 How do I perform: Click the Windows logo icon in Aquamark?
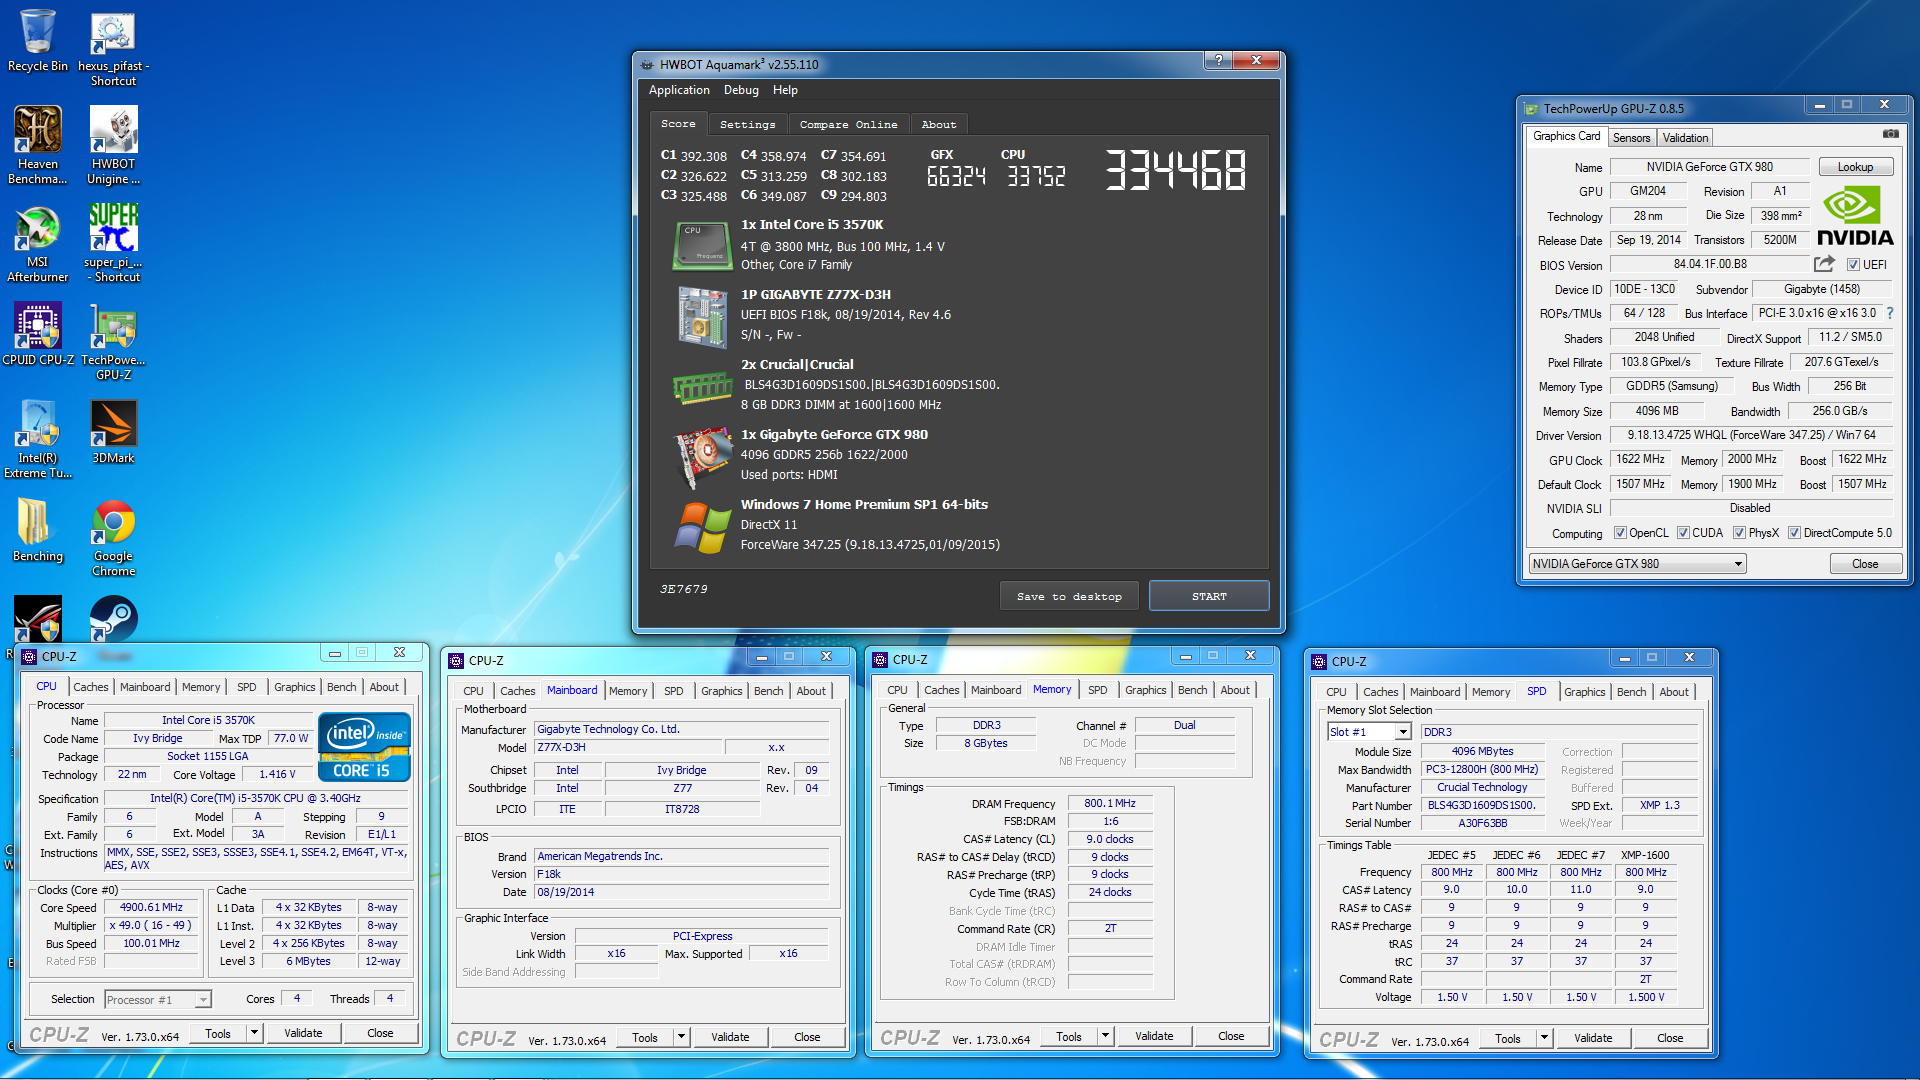702,527
